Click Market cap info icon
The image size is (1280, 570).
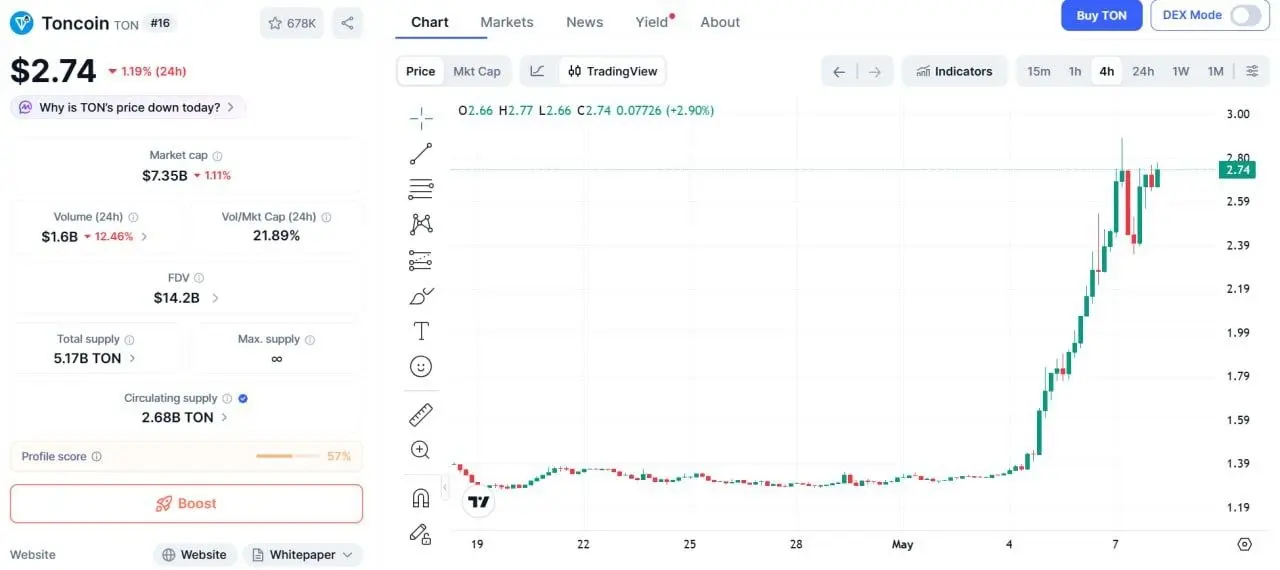[217, 156]
